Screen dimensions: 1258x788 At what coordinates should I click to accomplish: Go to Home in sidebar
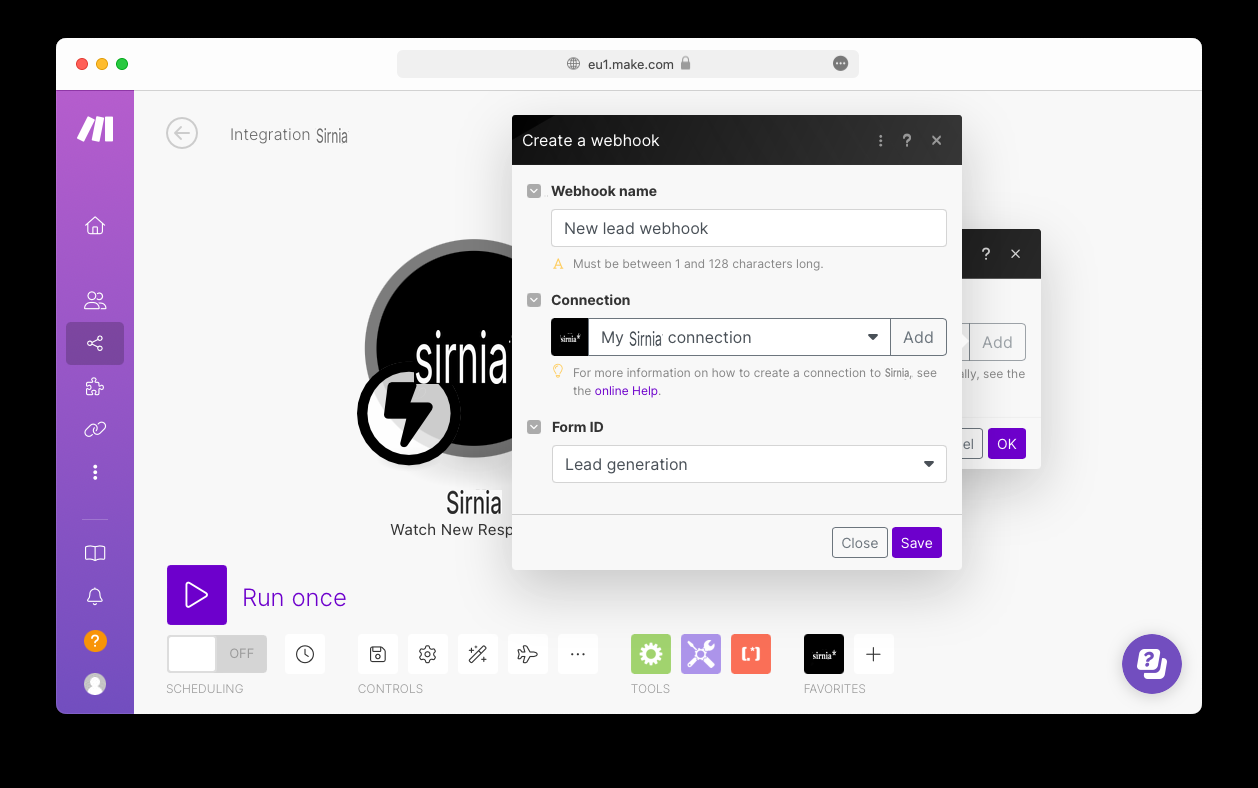[95, 225]
